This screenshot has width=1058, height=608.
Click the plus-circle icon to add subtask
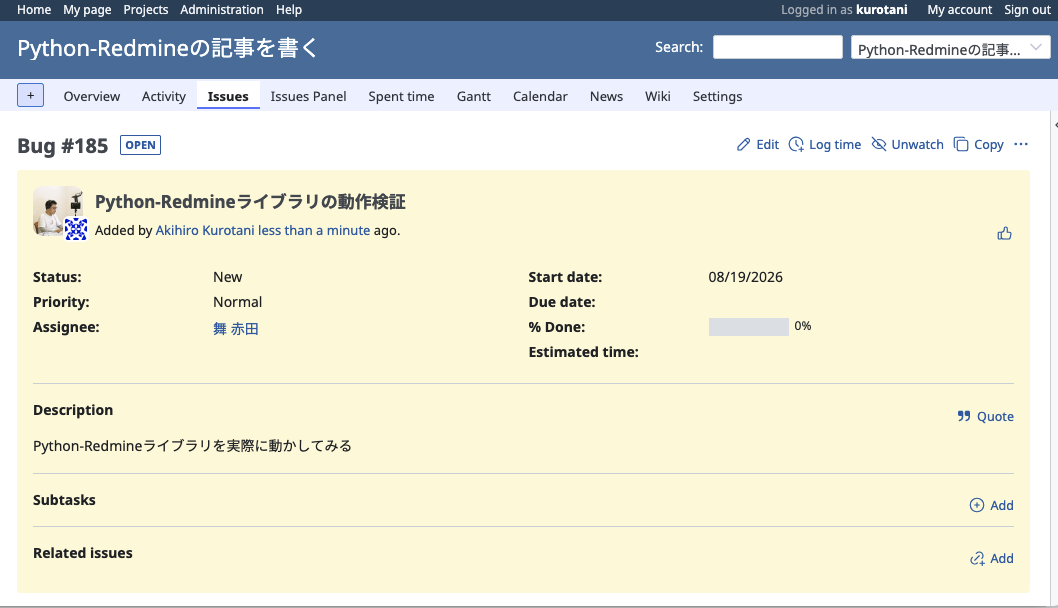(x=976, y=505)
